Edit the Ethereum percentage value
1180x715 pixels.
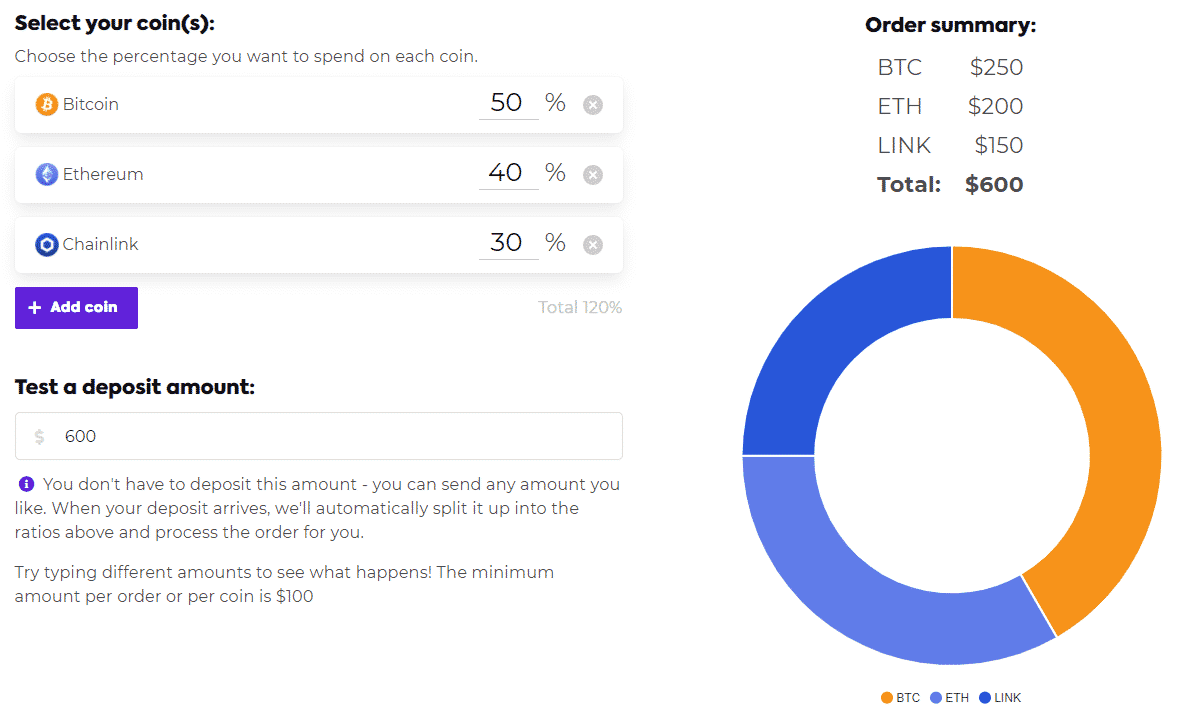coord(507,173)
